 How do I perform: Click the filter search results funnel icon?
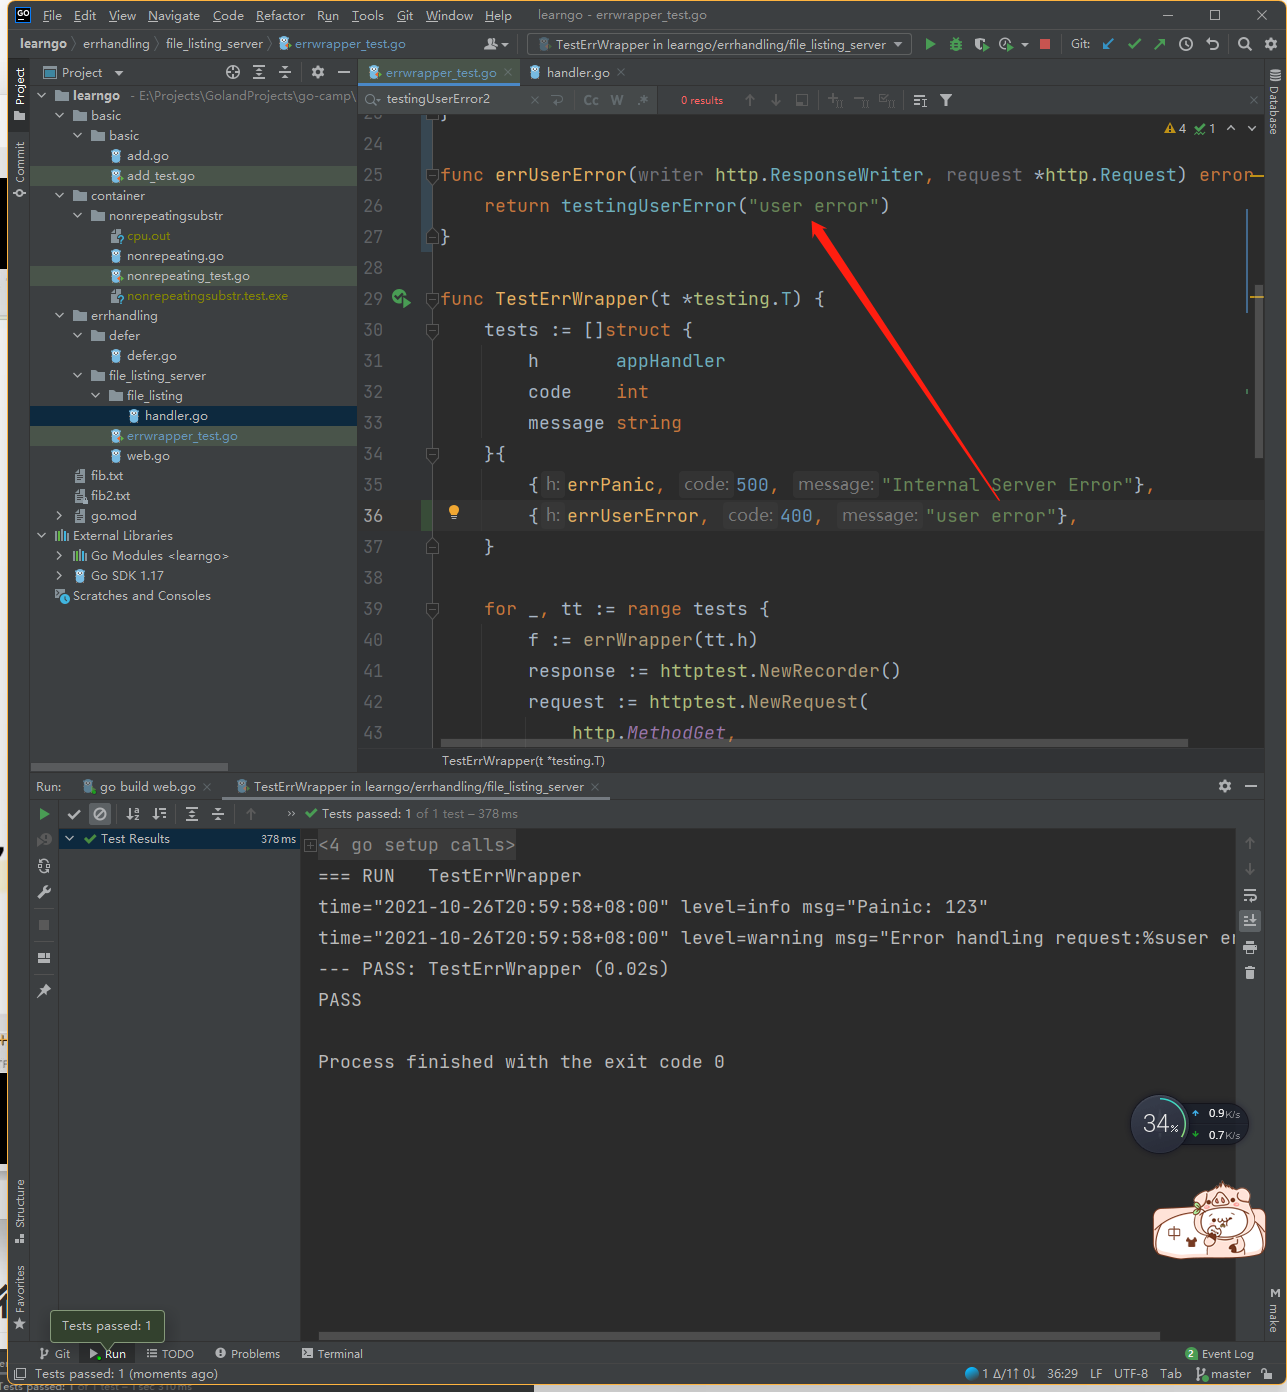point(946,100)
